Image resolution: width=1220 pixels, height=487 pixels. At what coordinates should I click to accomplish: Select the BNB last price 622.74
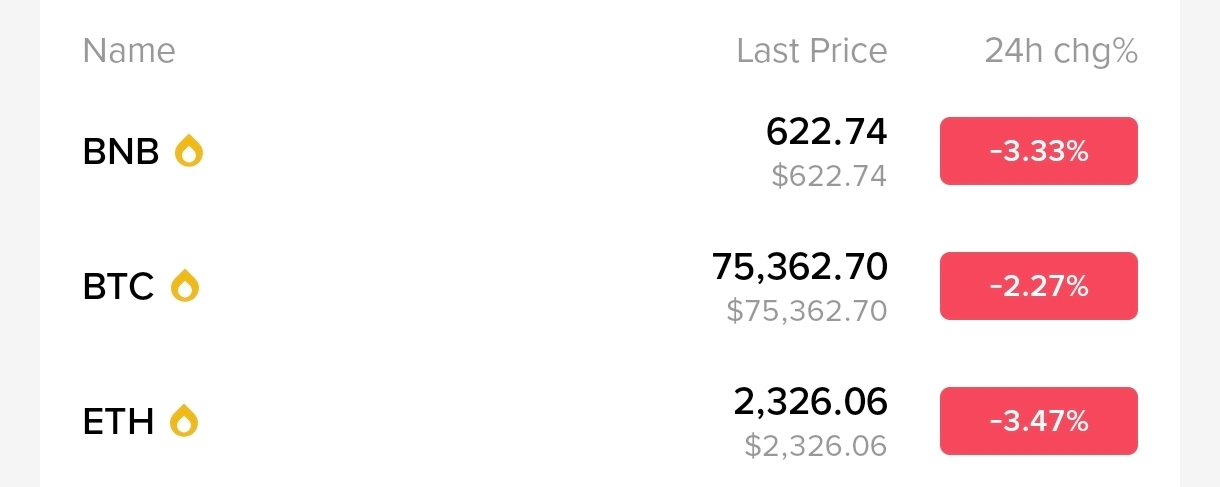tap(827, 131)
